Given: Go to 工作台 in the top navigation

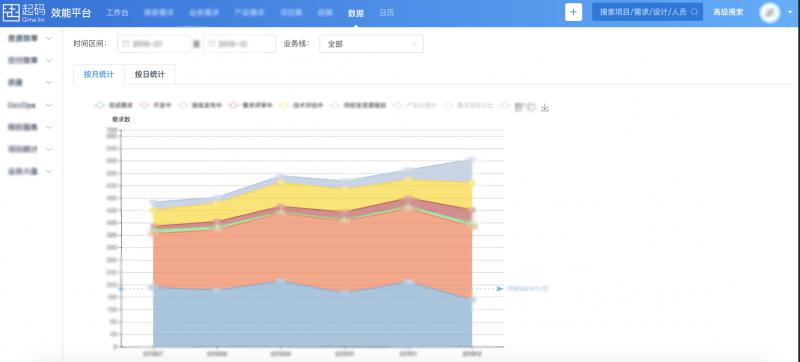Looking at the screenshot, I should click(x=117, y=13).
